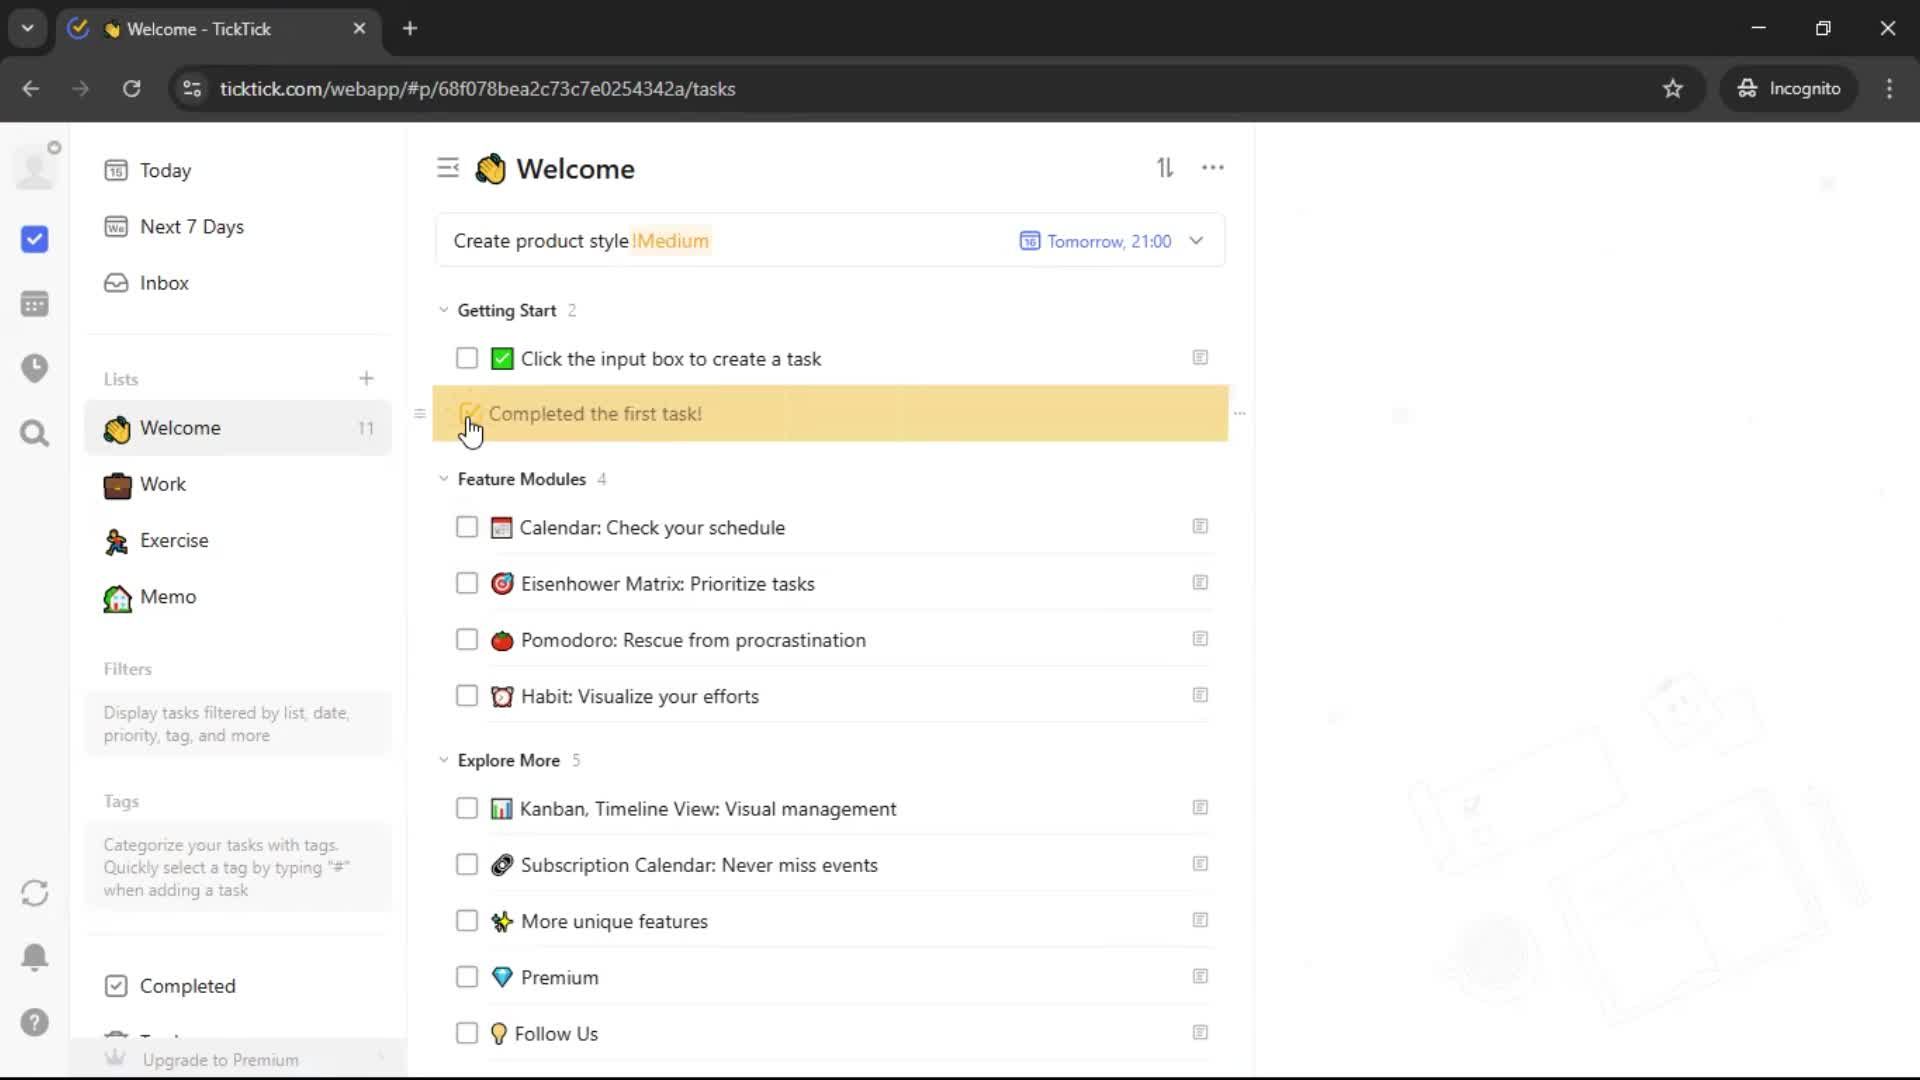Check off Calendar: Check your schedule task
1920x1080 pixels.
click(467, 527)
